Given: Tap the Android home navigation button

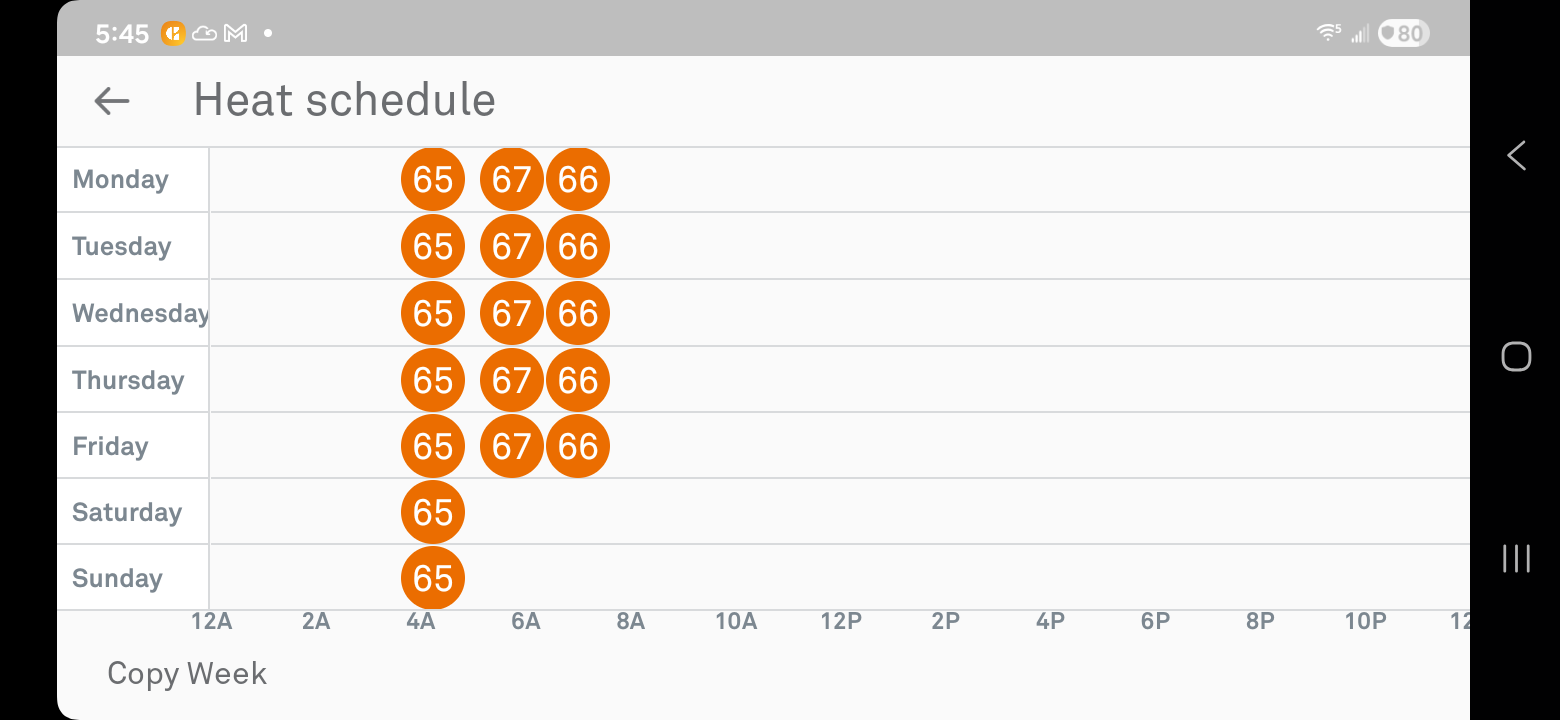Looking at the screenshot, I should 1516,356.
